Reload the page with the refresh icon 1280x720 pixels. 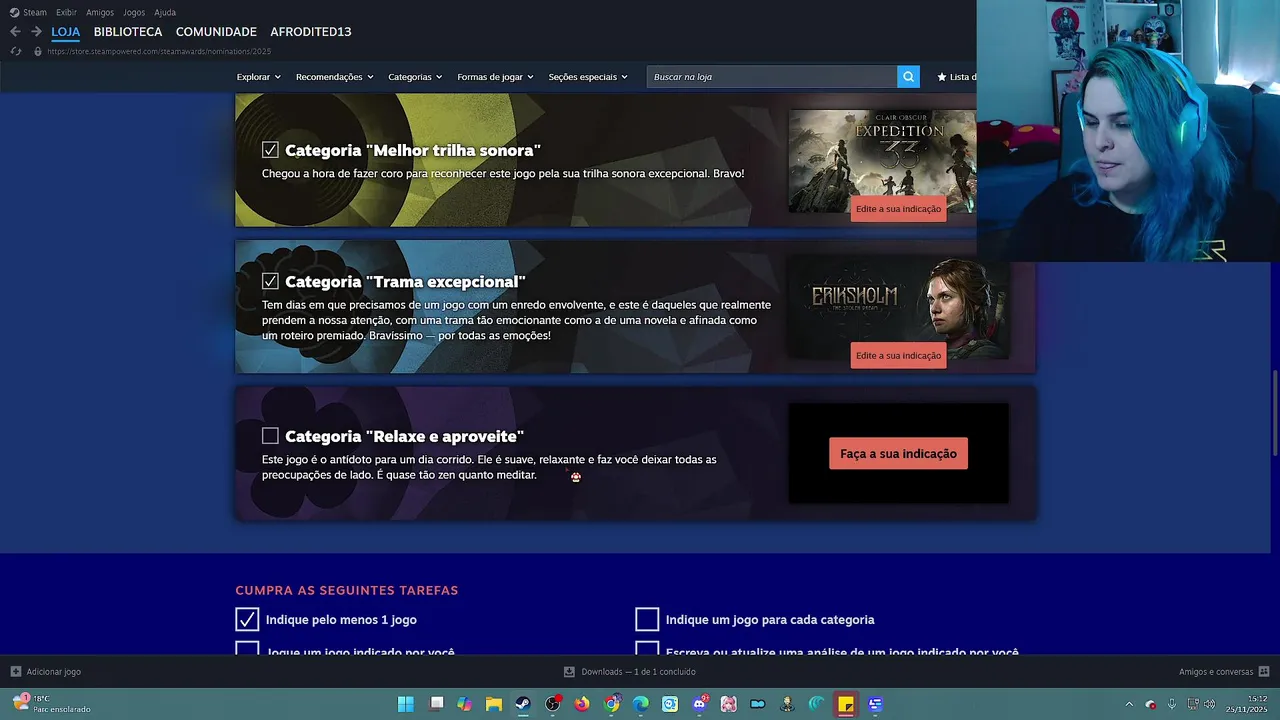pyautogui.click(x=15, y=51)
